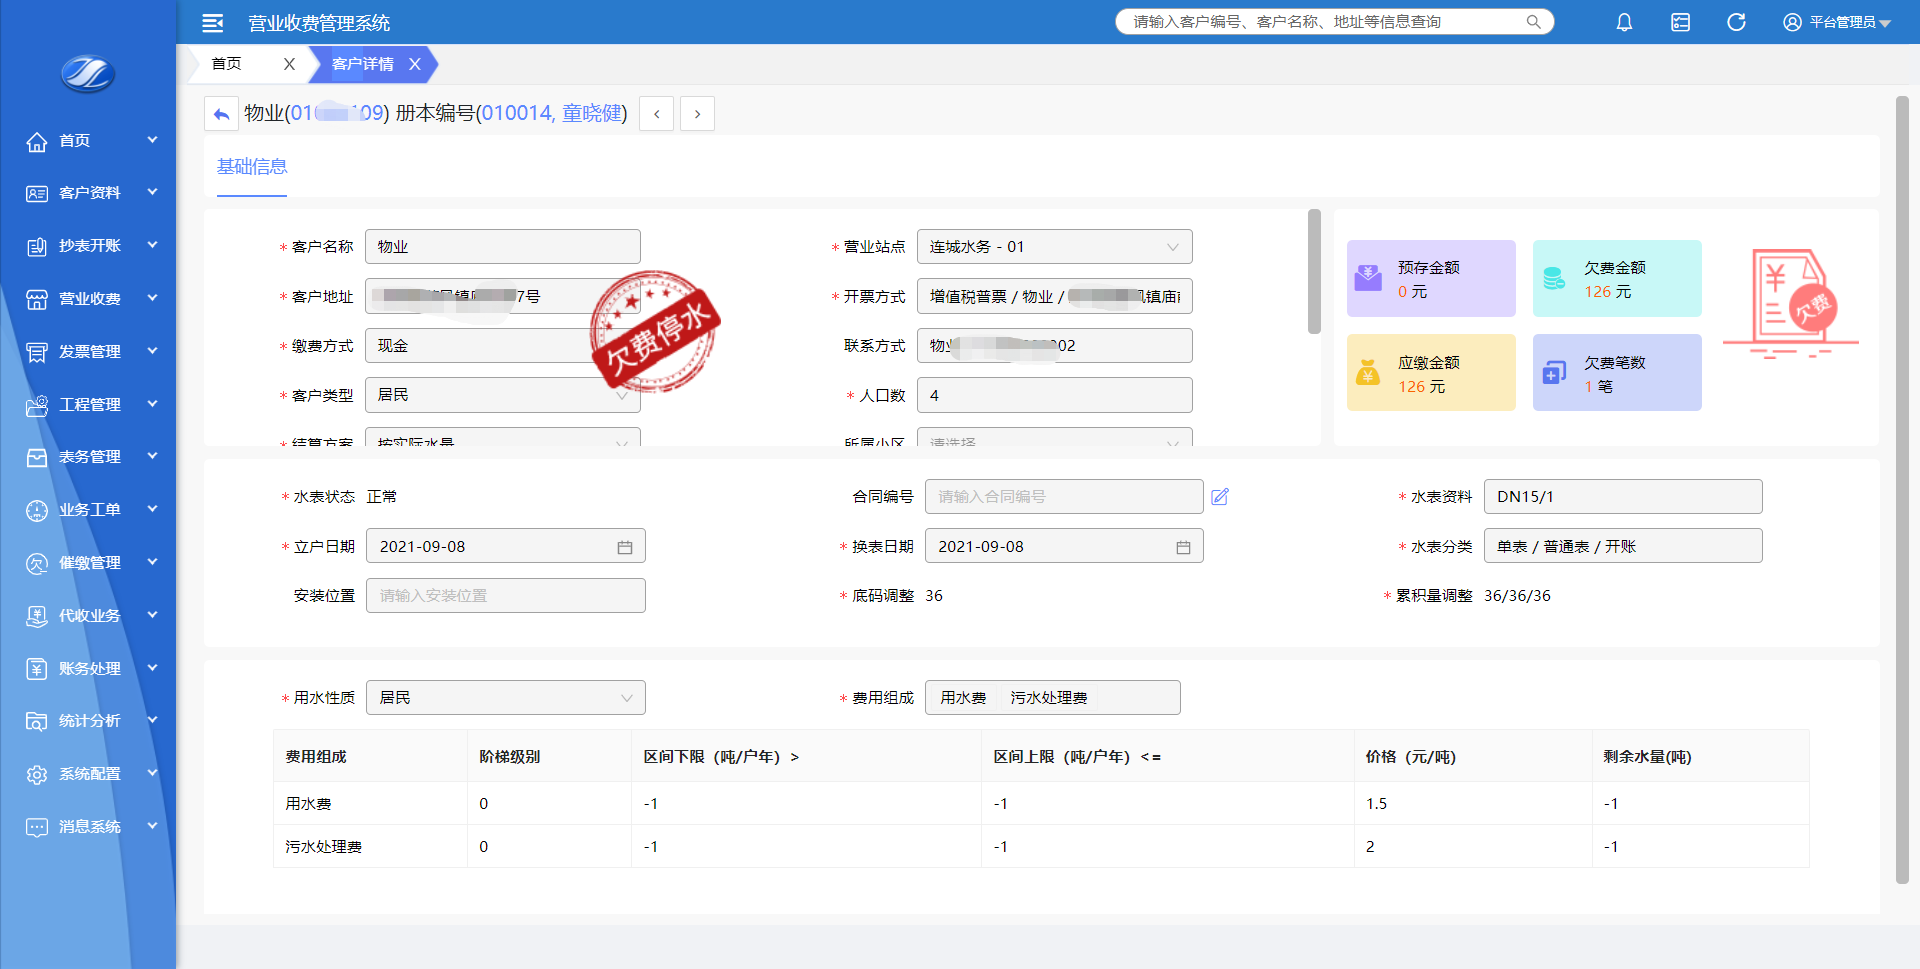Click the 业务工单 icon in sidebar

click(37, 510)
